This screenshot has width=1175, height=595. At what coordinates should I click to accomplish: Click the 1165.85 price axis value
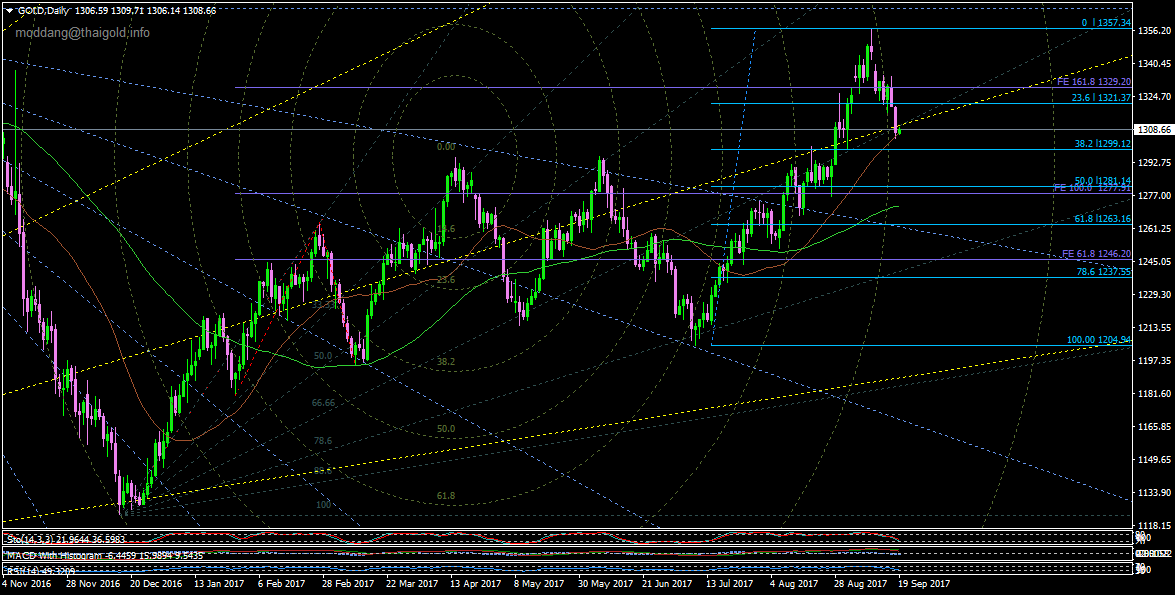[1155, 426]
